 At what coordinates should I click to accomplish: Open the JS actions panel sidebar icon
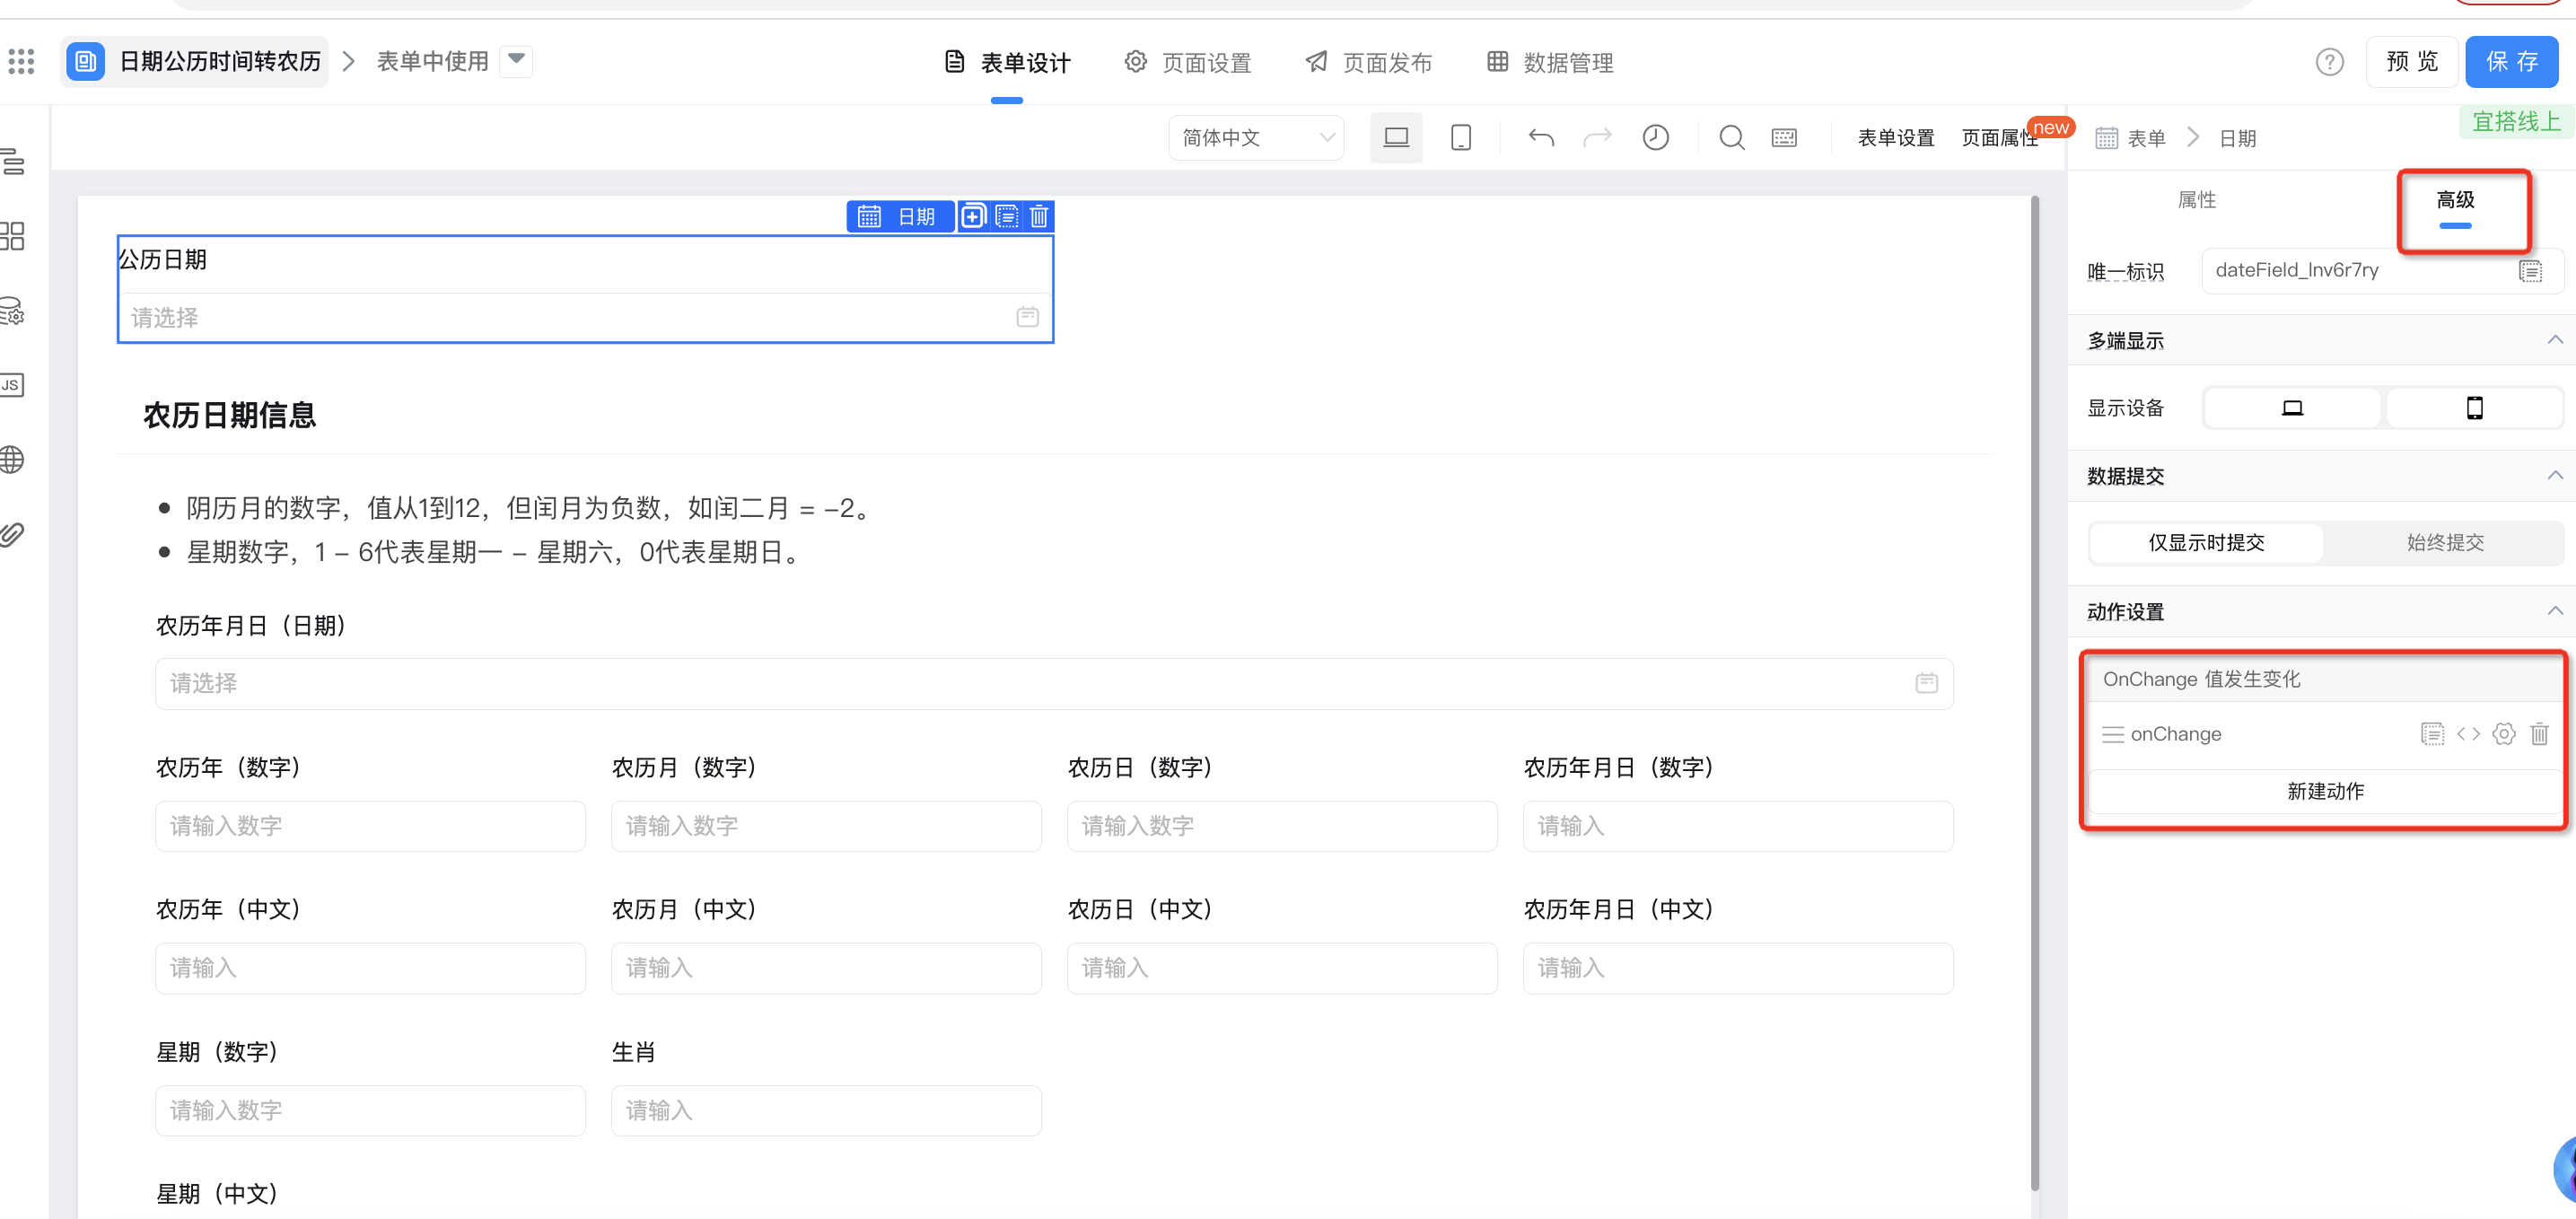click(13, 385)
